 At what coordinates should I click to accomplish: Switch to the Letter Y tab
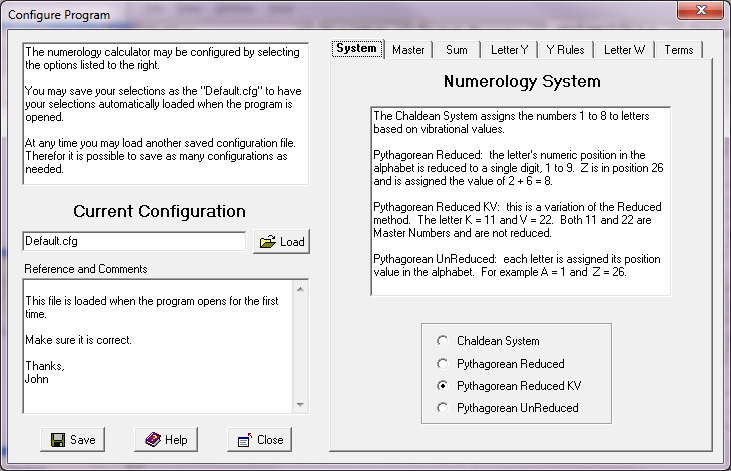509,50
